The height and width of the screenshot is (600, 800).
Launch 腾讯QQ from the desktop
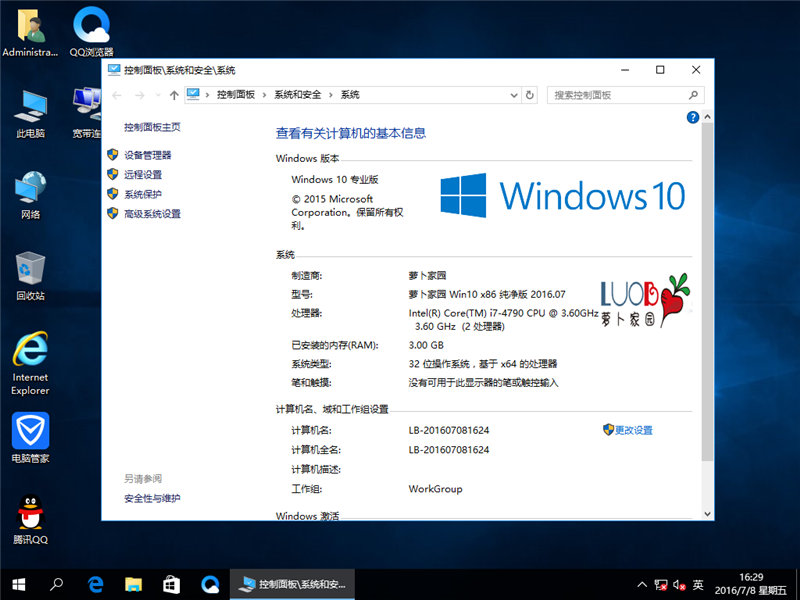(x=31, y=519)
